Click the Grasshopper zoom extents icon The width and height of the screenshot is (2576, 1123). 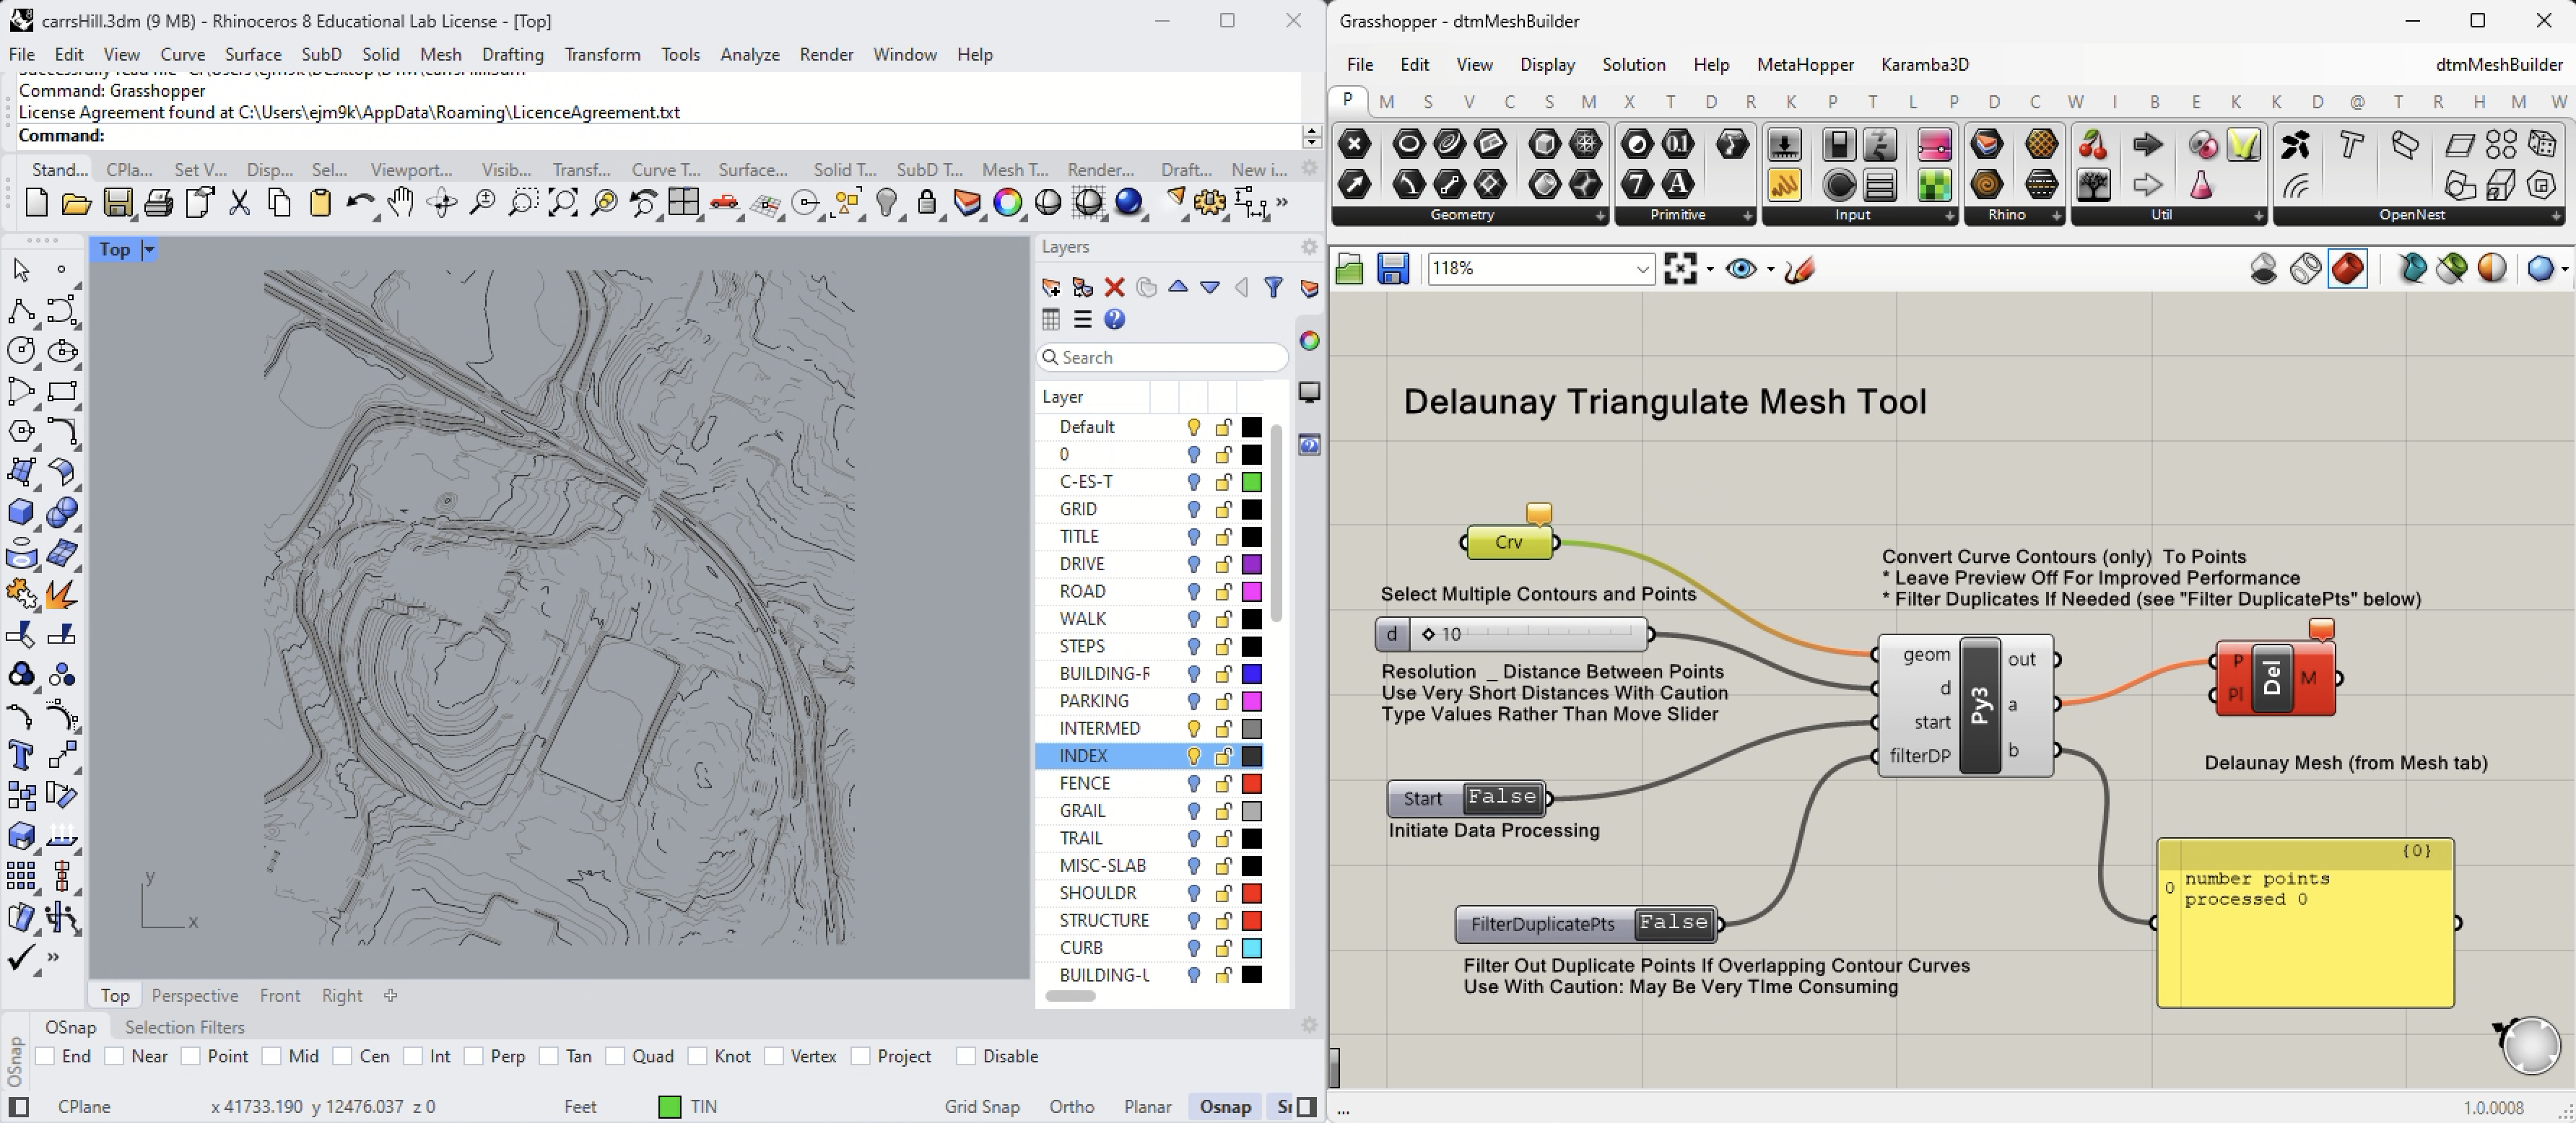(1680, 268)
